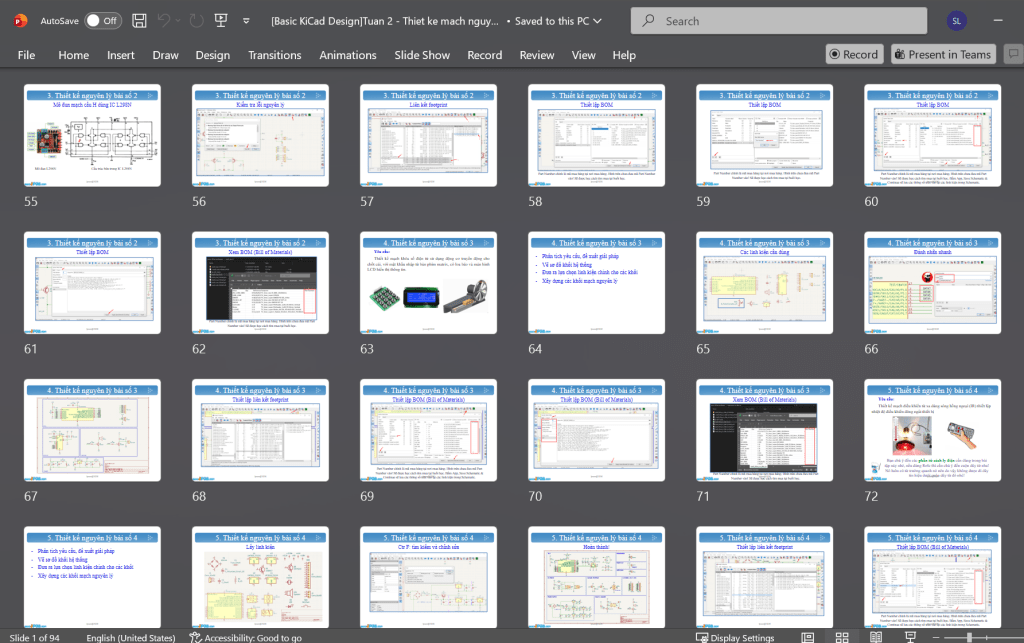Switch to the Animations tab
The height and width of the screenshot is (643, 1024).
click(347, 55)
